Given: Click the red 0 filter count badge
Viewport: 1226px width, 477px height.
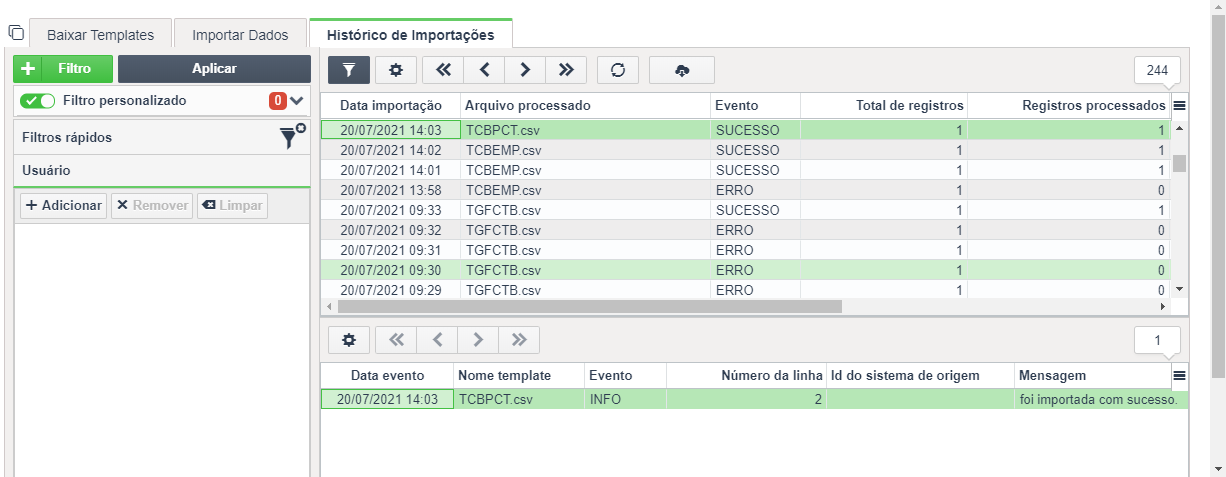Looking at the screenshot, I should 277,101.
